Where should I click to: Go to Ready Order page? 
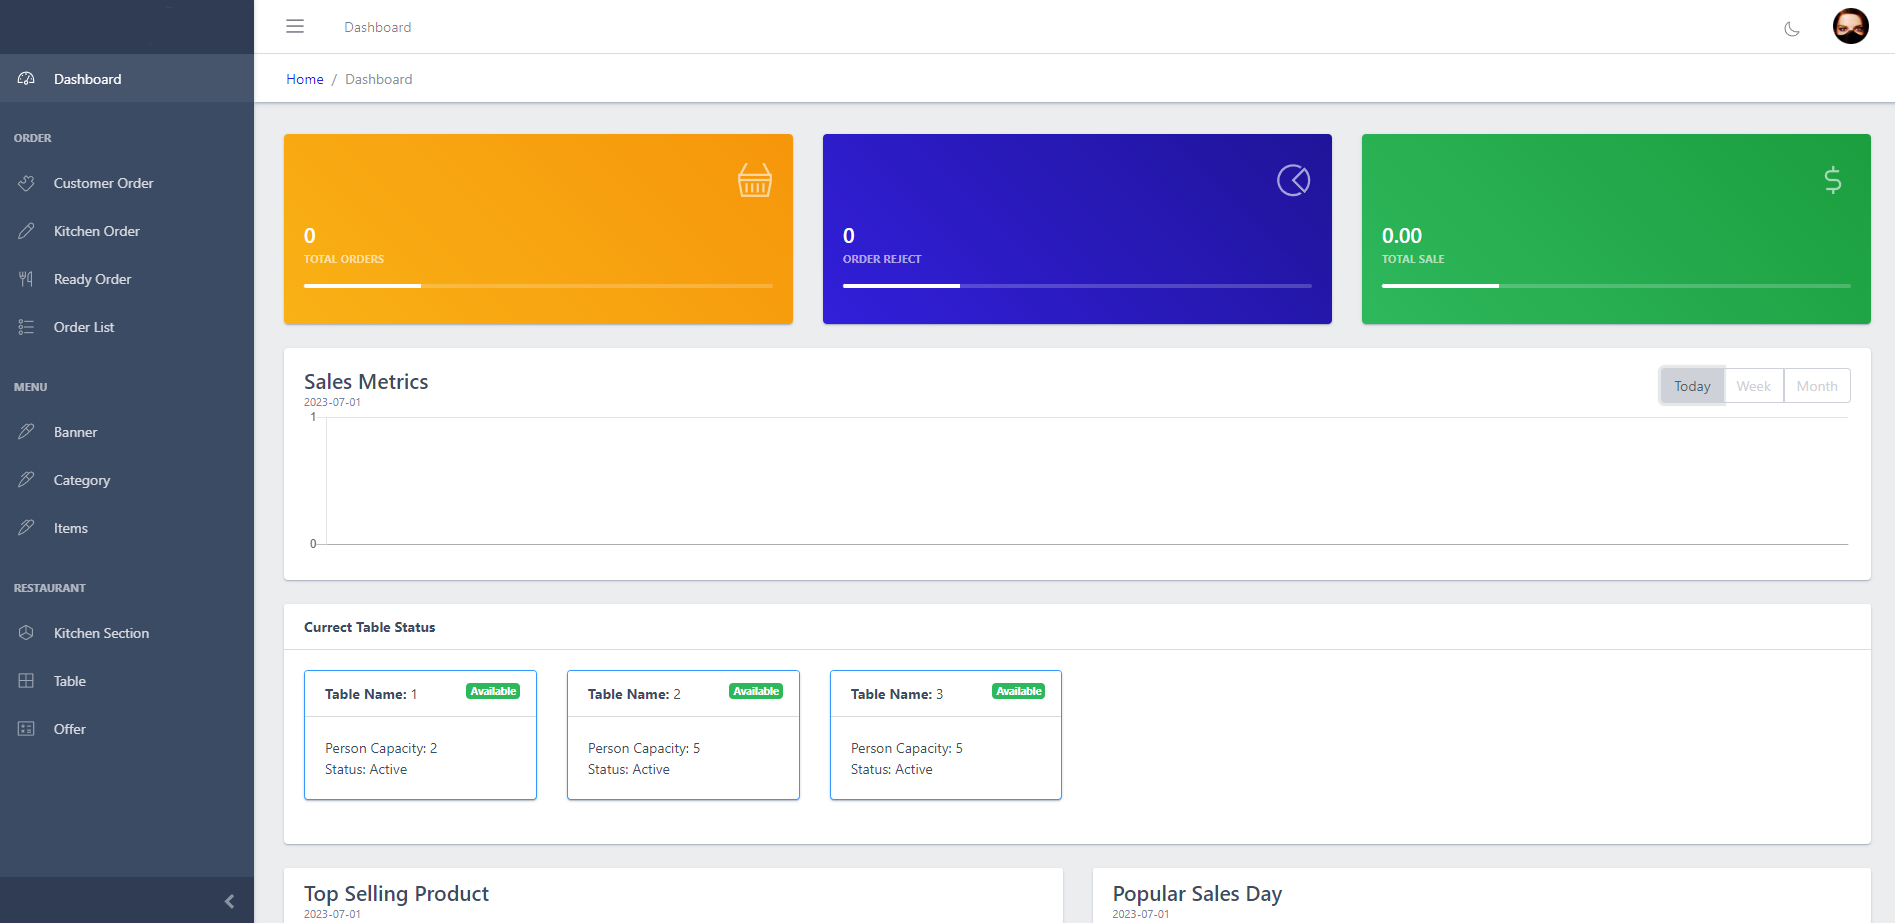127,279
